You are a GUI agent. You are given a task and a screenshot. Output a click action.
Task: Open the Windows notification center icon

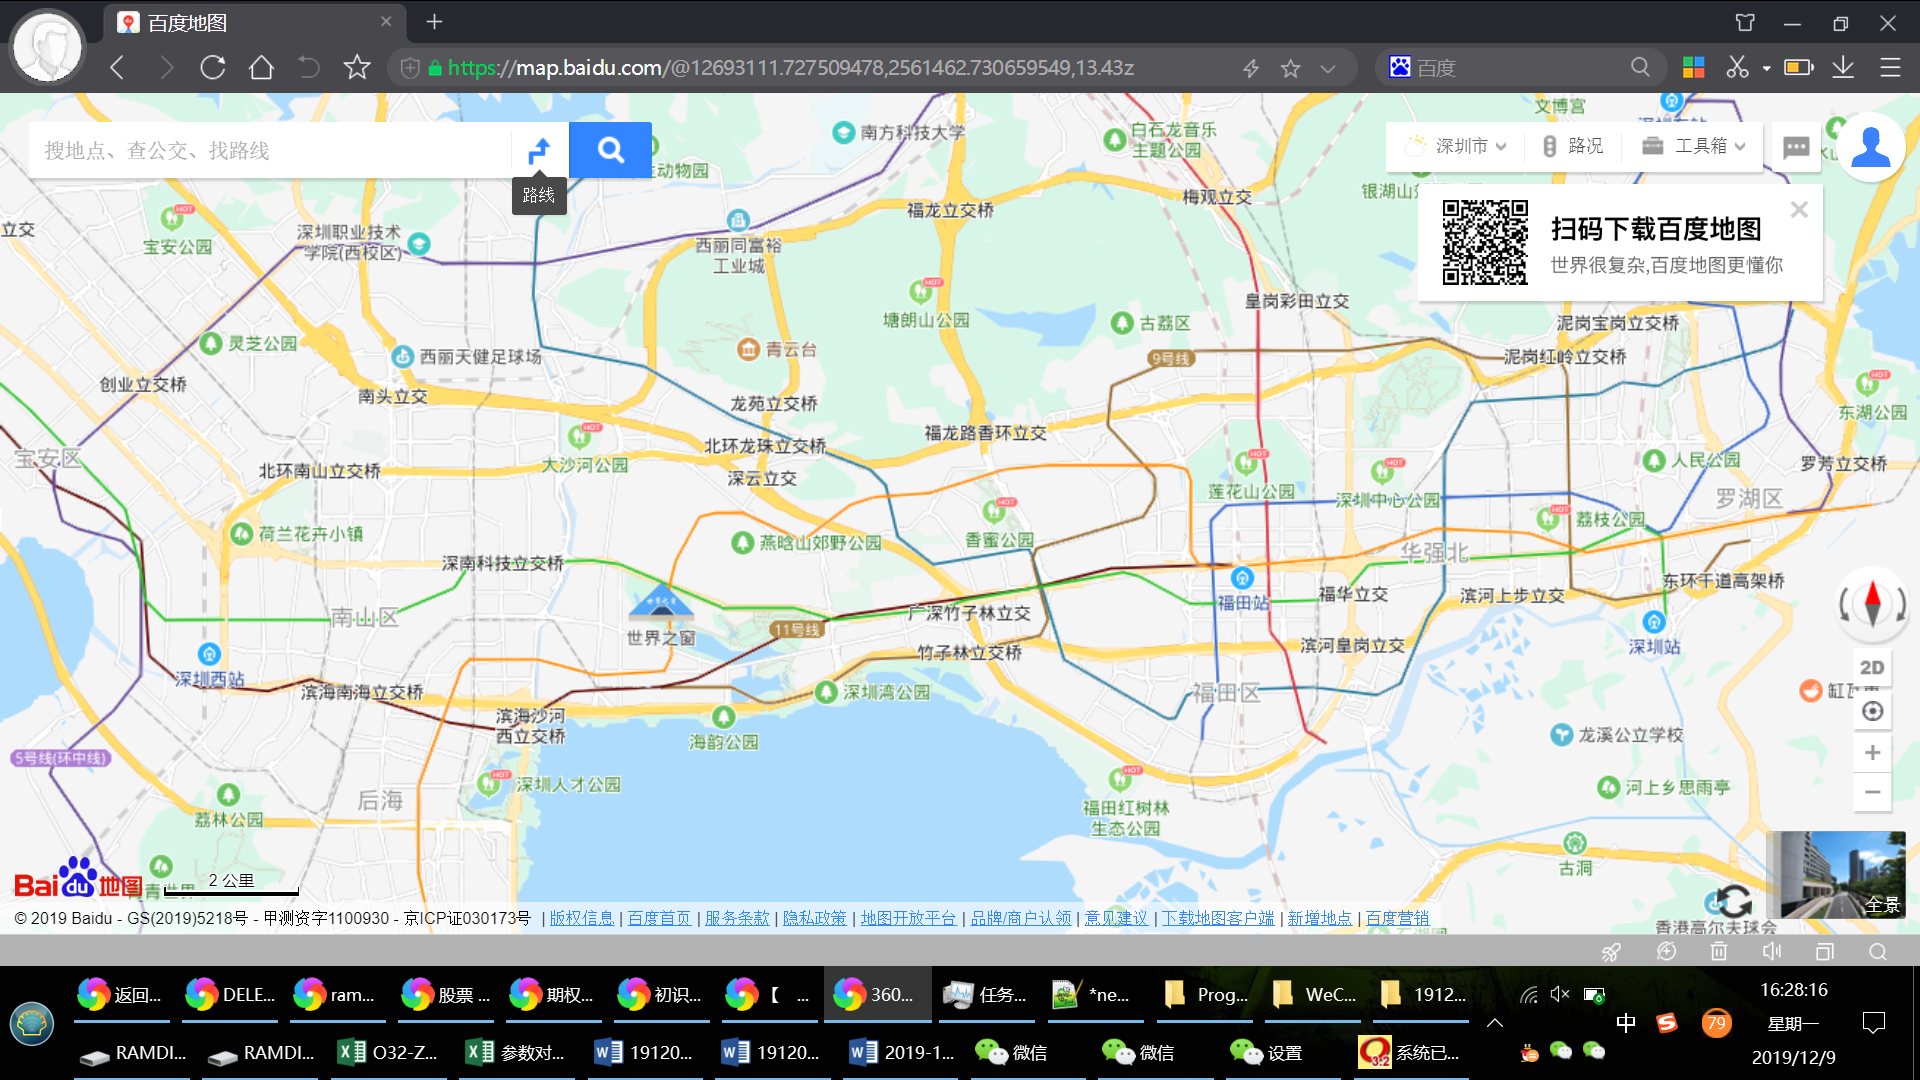[x=1874, y=1022]
